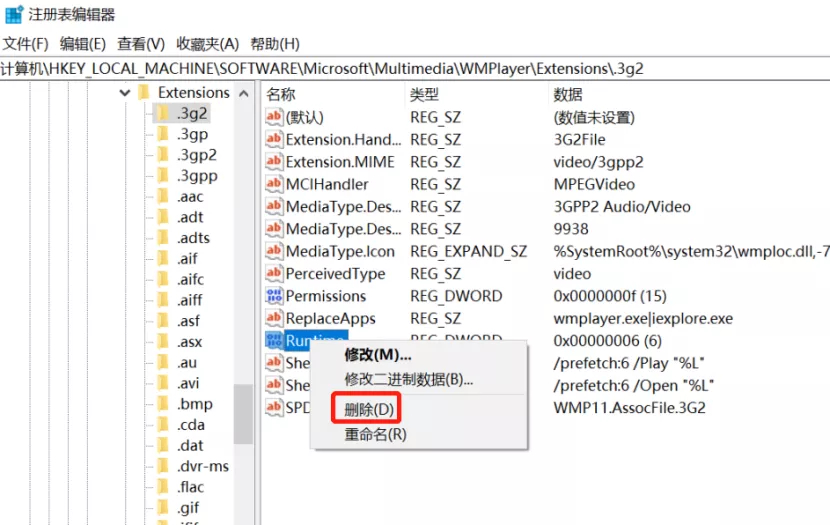830x525 pixels.
Task: Click the Runtime DWORD binary icon
Action: [x=274, y=341]
